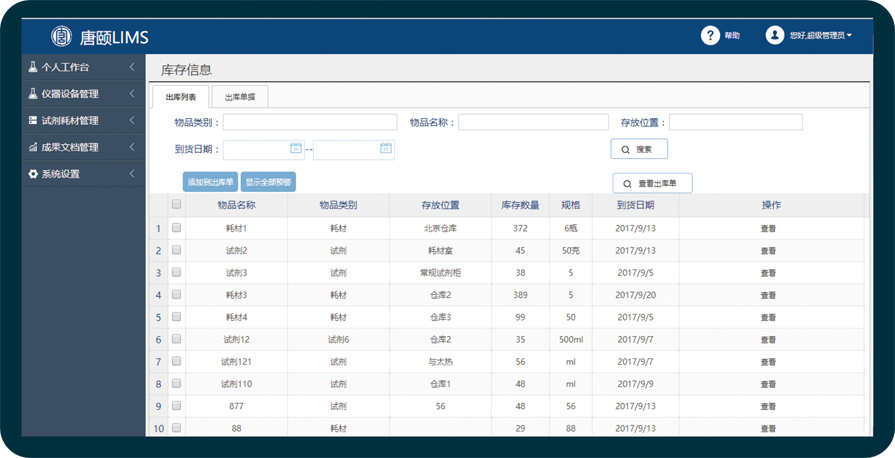Image resolution: width=895 pixels, height=458 pixels.
Task: Open 仪器设备管理 menu item
Action: (x=83, y=94)
